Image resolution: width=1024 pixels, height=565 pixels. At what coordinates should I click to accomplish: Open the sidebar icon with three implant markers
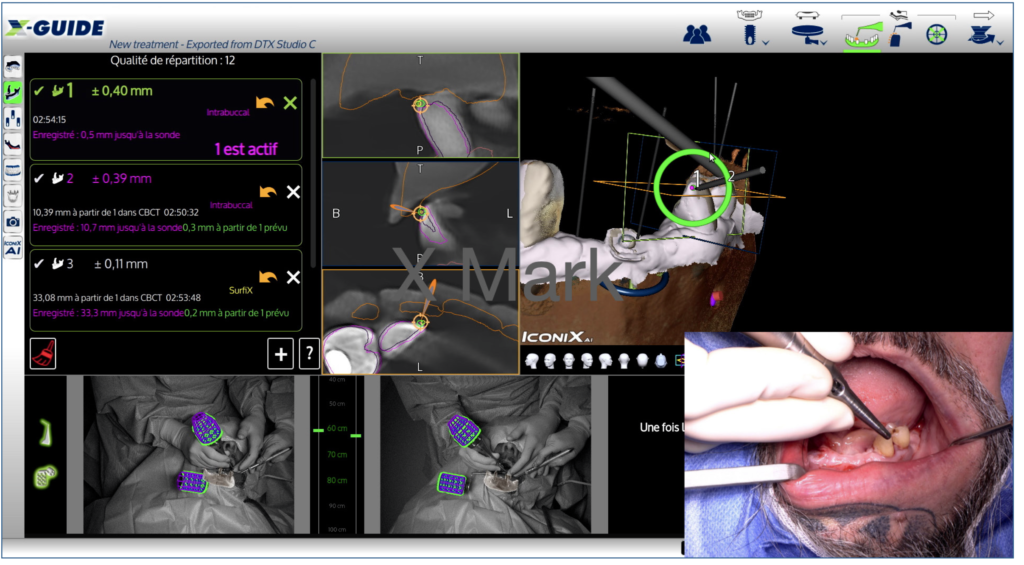pos(13,118)
